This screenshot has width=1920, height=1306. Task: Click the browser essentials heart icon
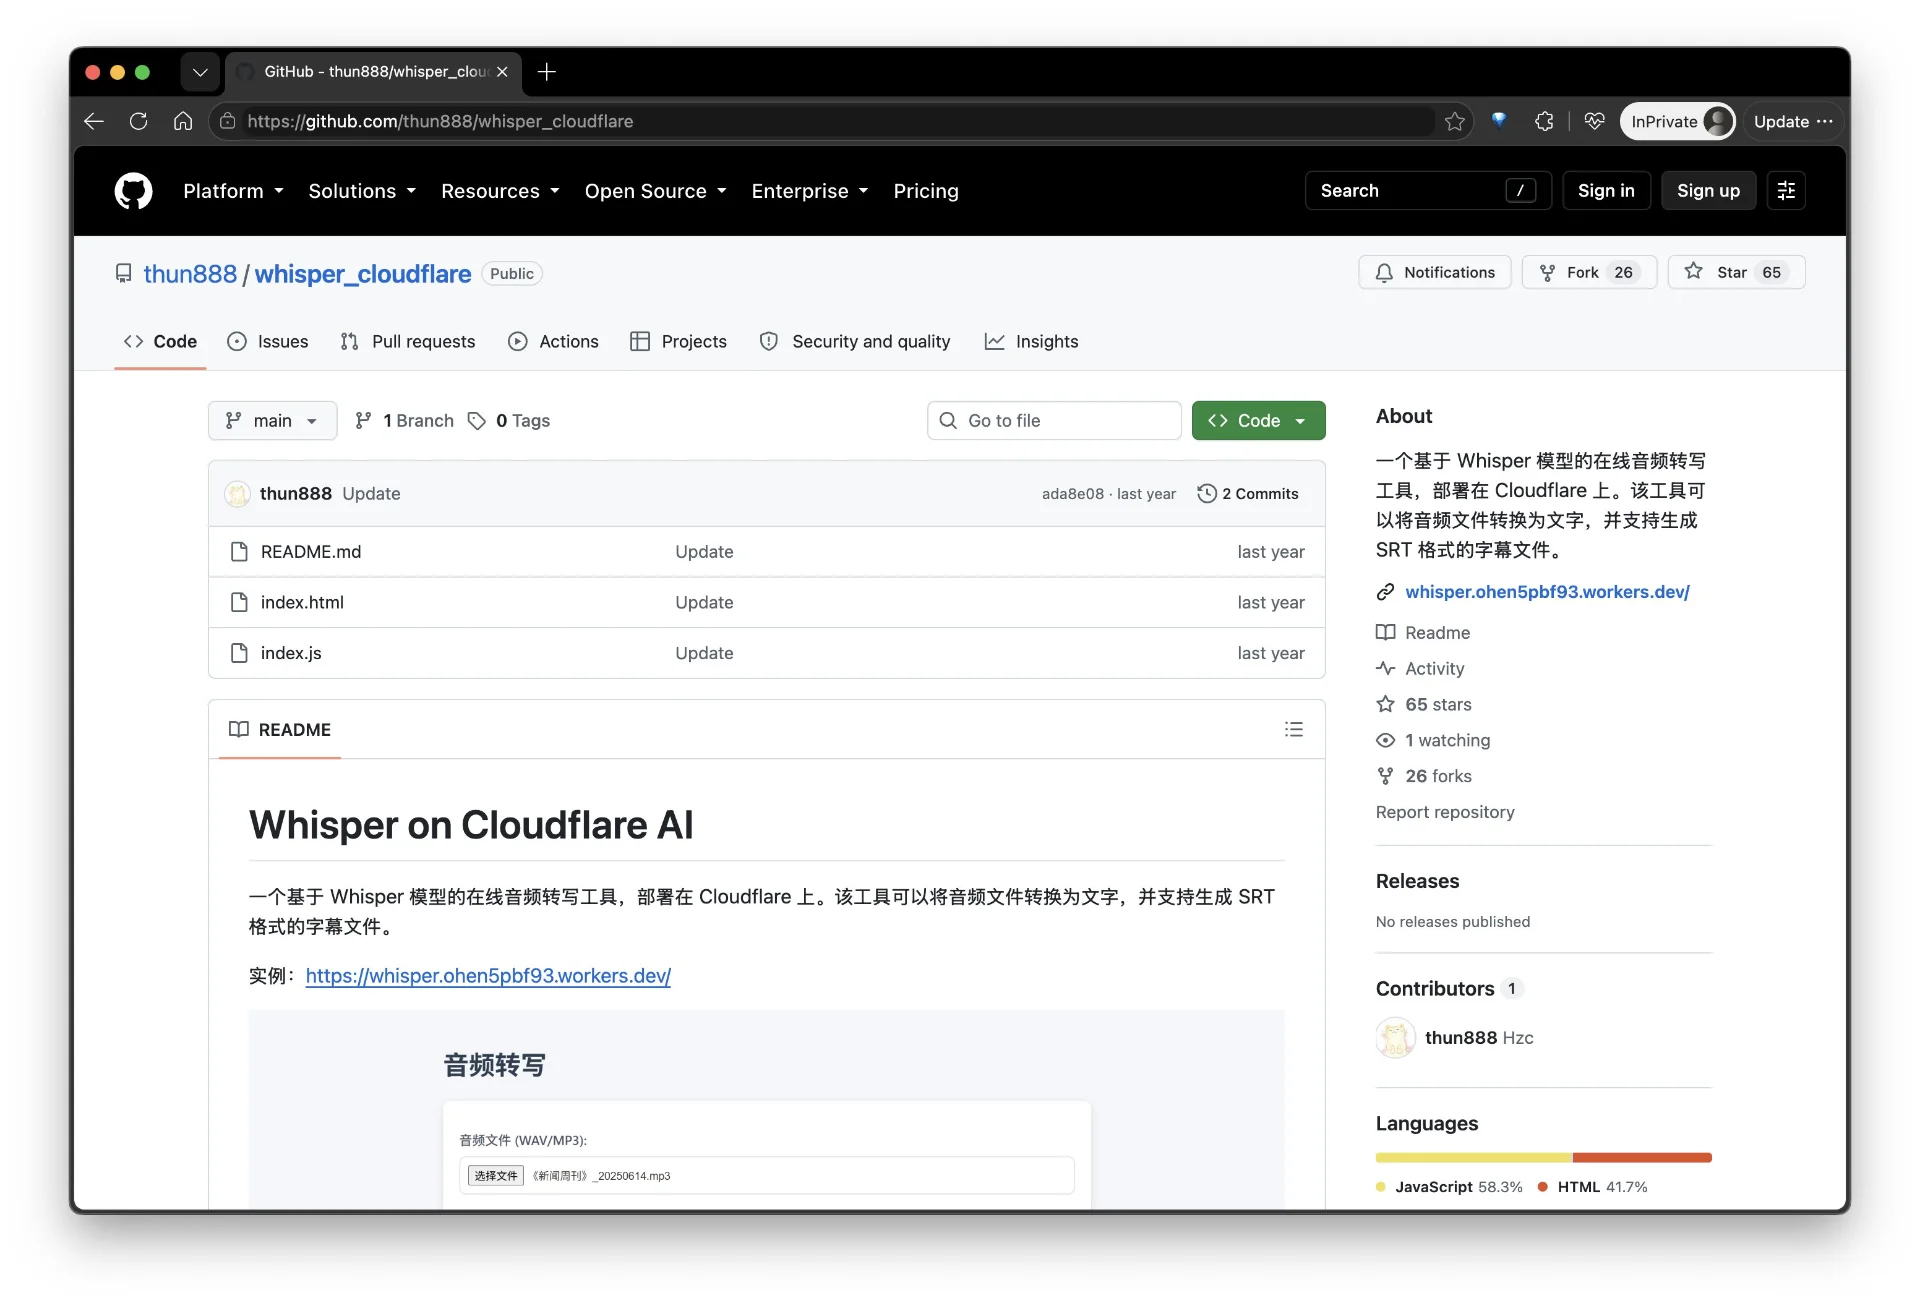coord(1595,121)
